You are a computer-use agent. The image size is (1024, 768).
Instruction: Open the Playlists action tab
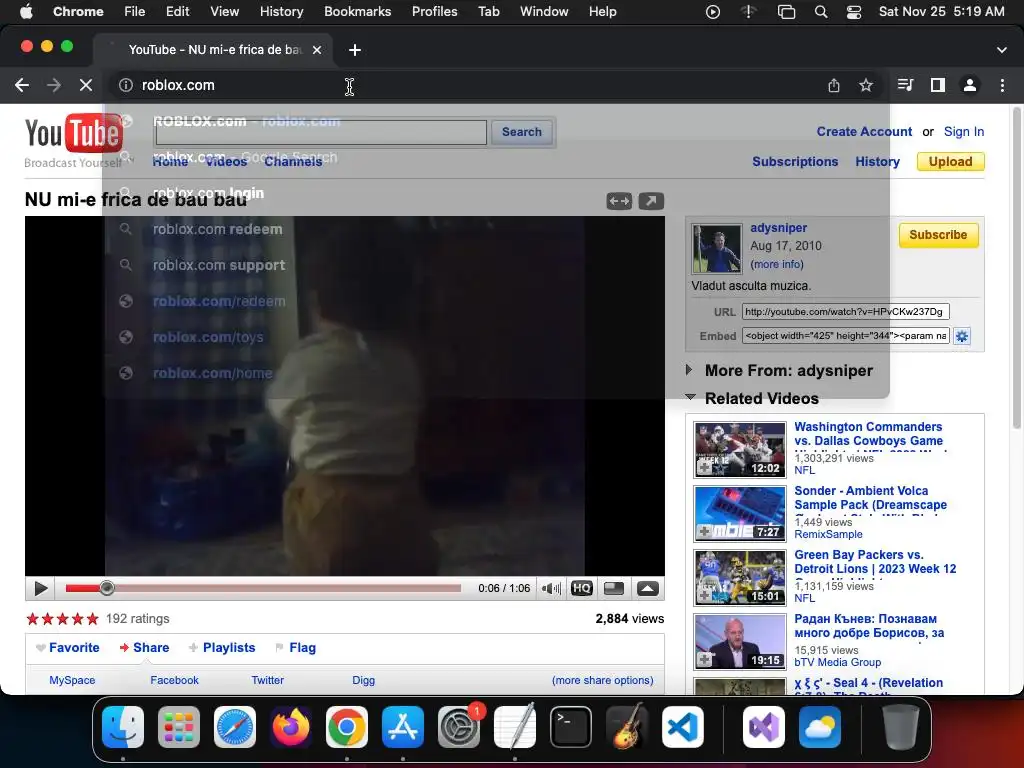click(222, 648)
